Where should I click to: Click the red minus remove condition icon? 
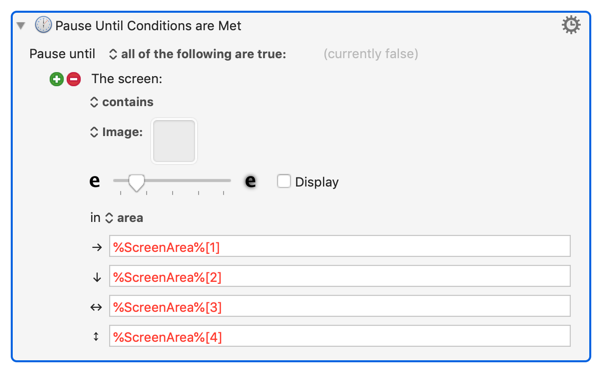tap(74, 79)
